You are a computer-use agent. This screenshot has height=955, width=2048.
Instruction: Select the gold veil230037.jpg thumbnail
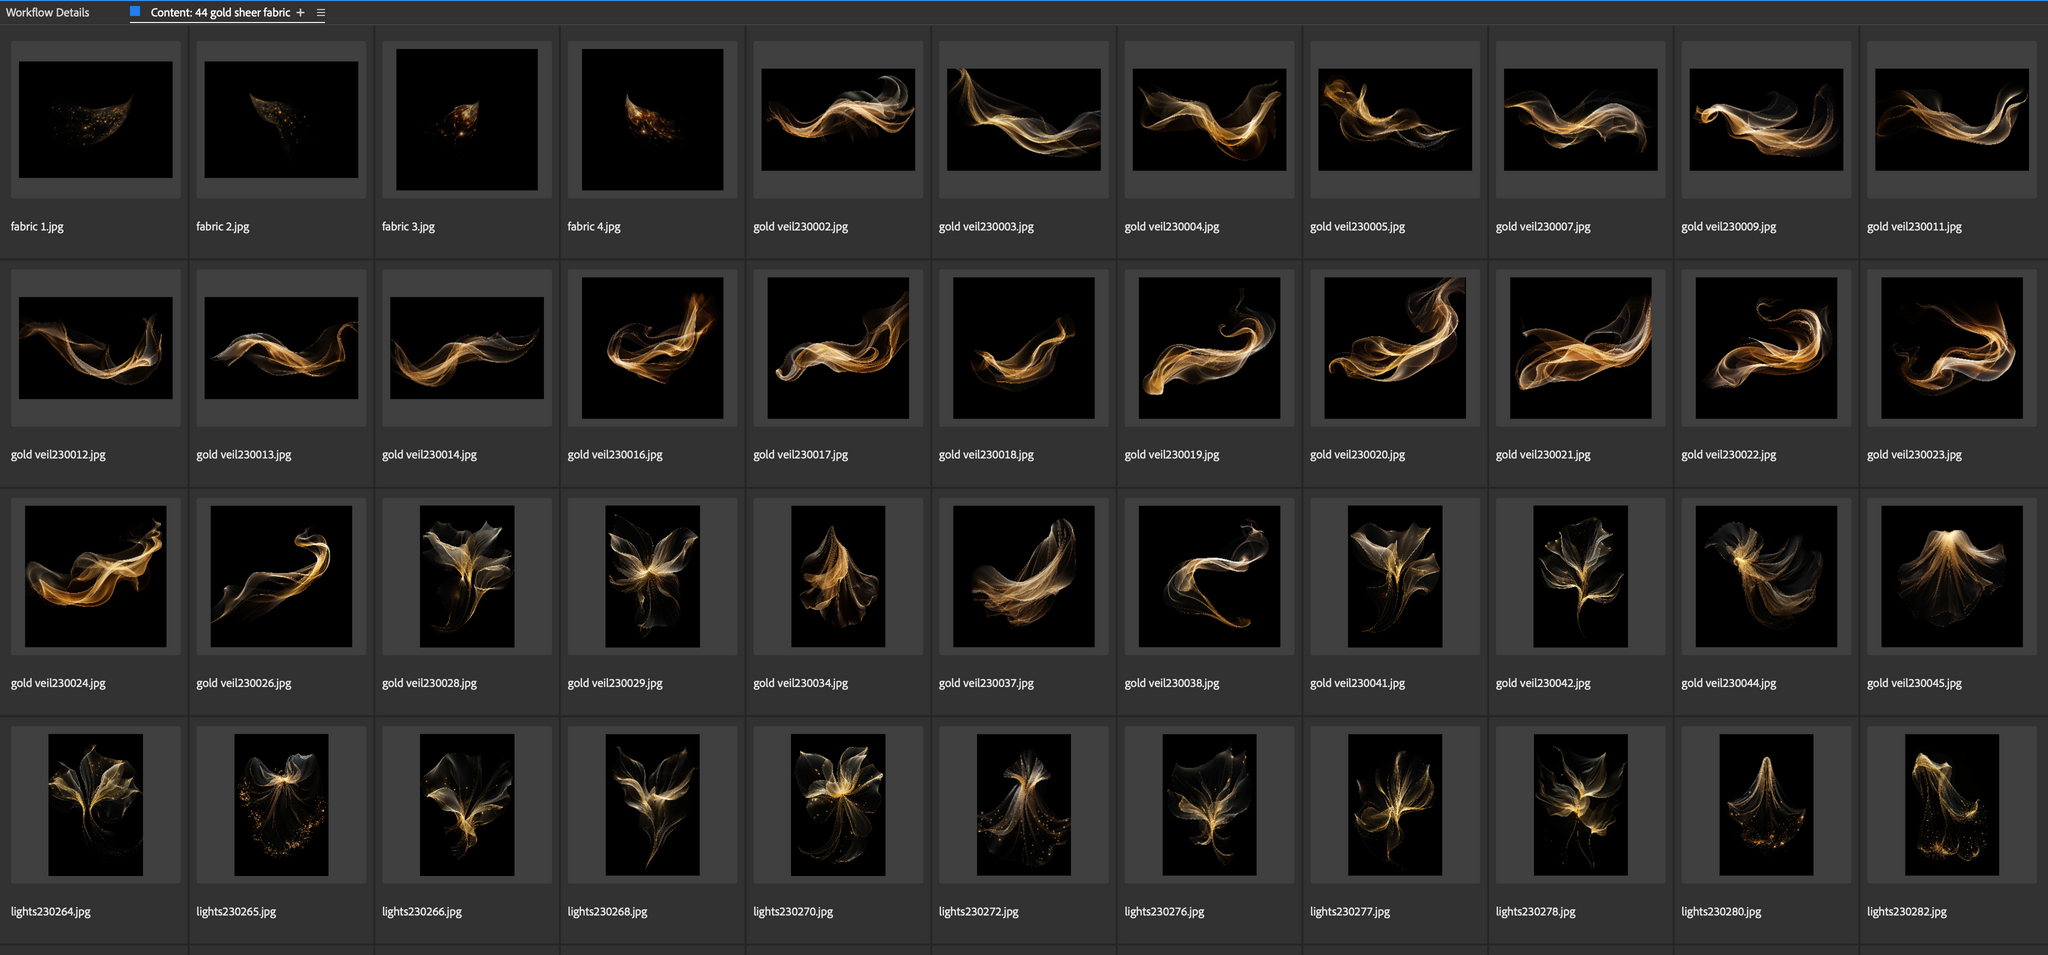coord(1024,576)
